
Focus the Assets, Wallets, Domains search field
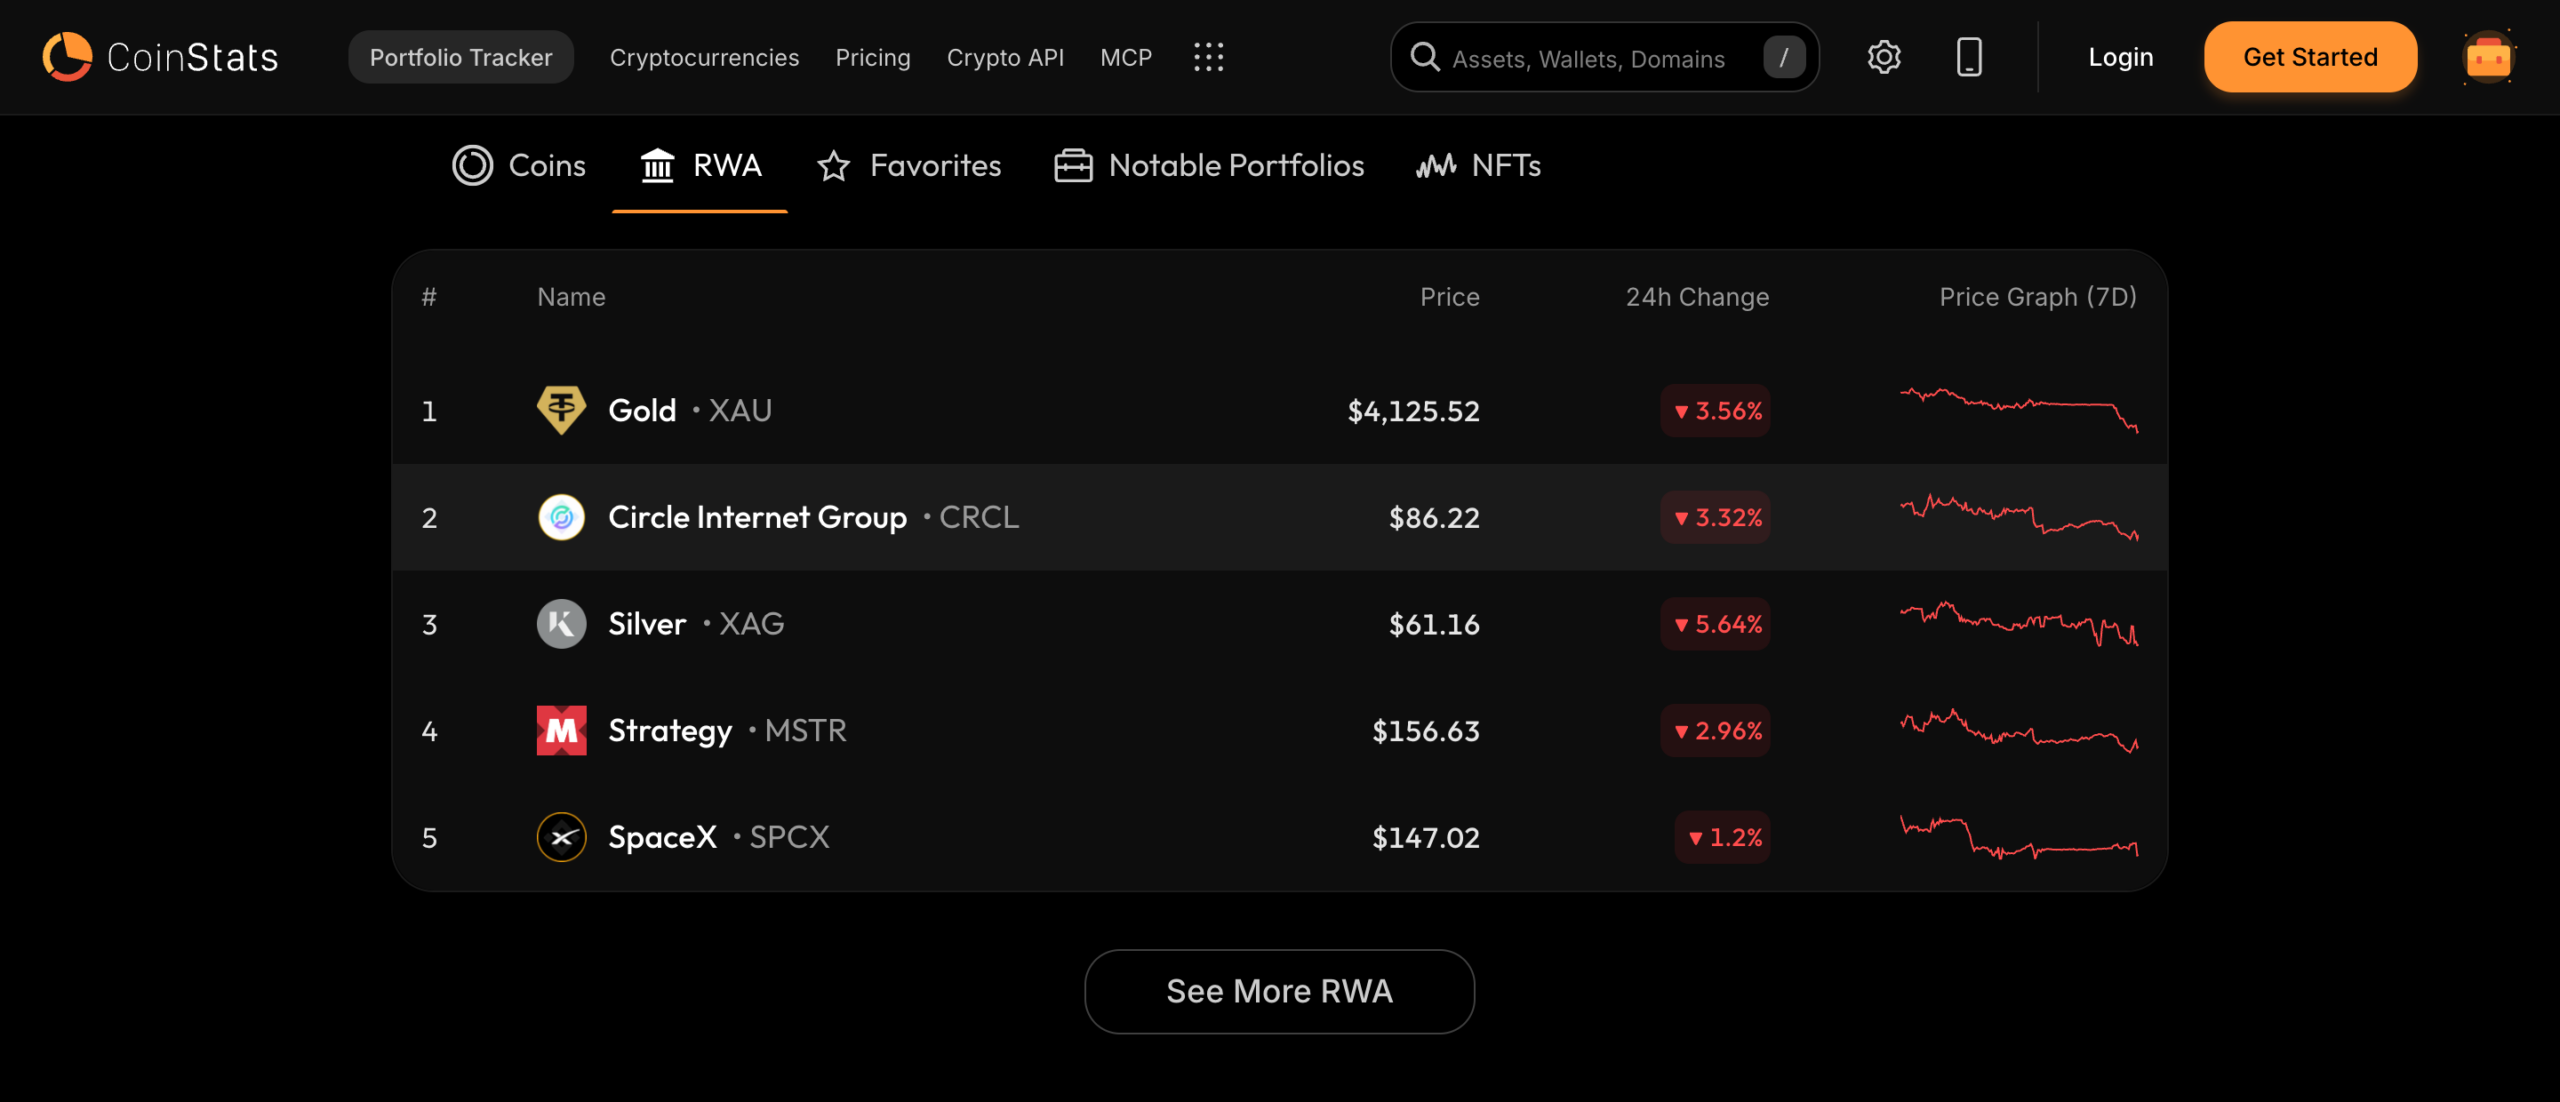(1604, 57)
